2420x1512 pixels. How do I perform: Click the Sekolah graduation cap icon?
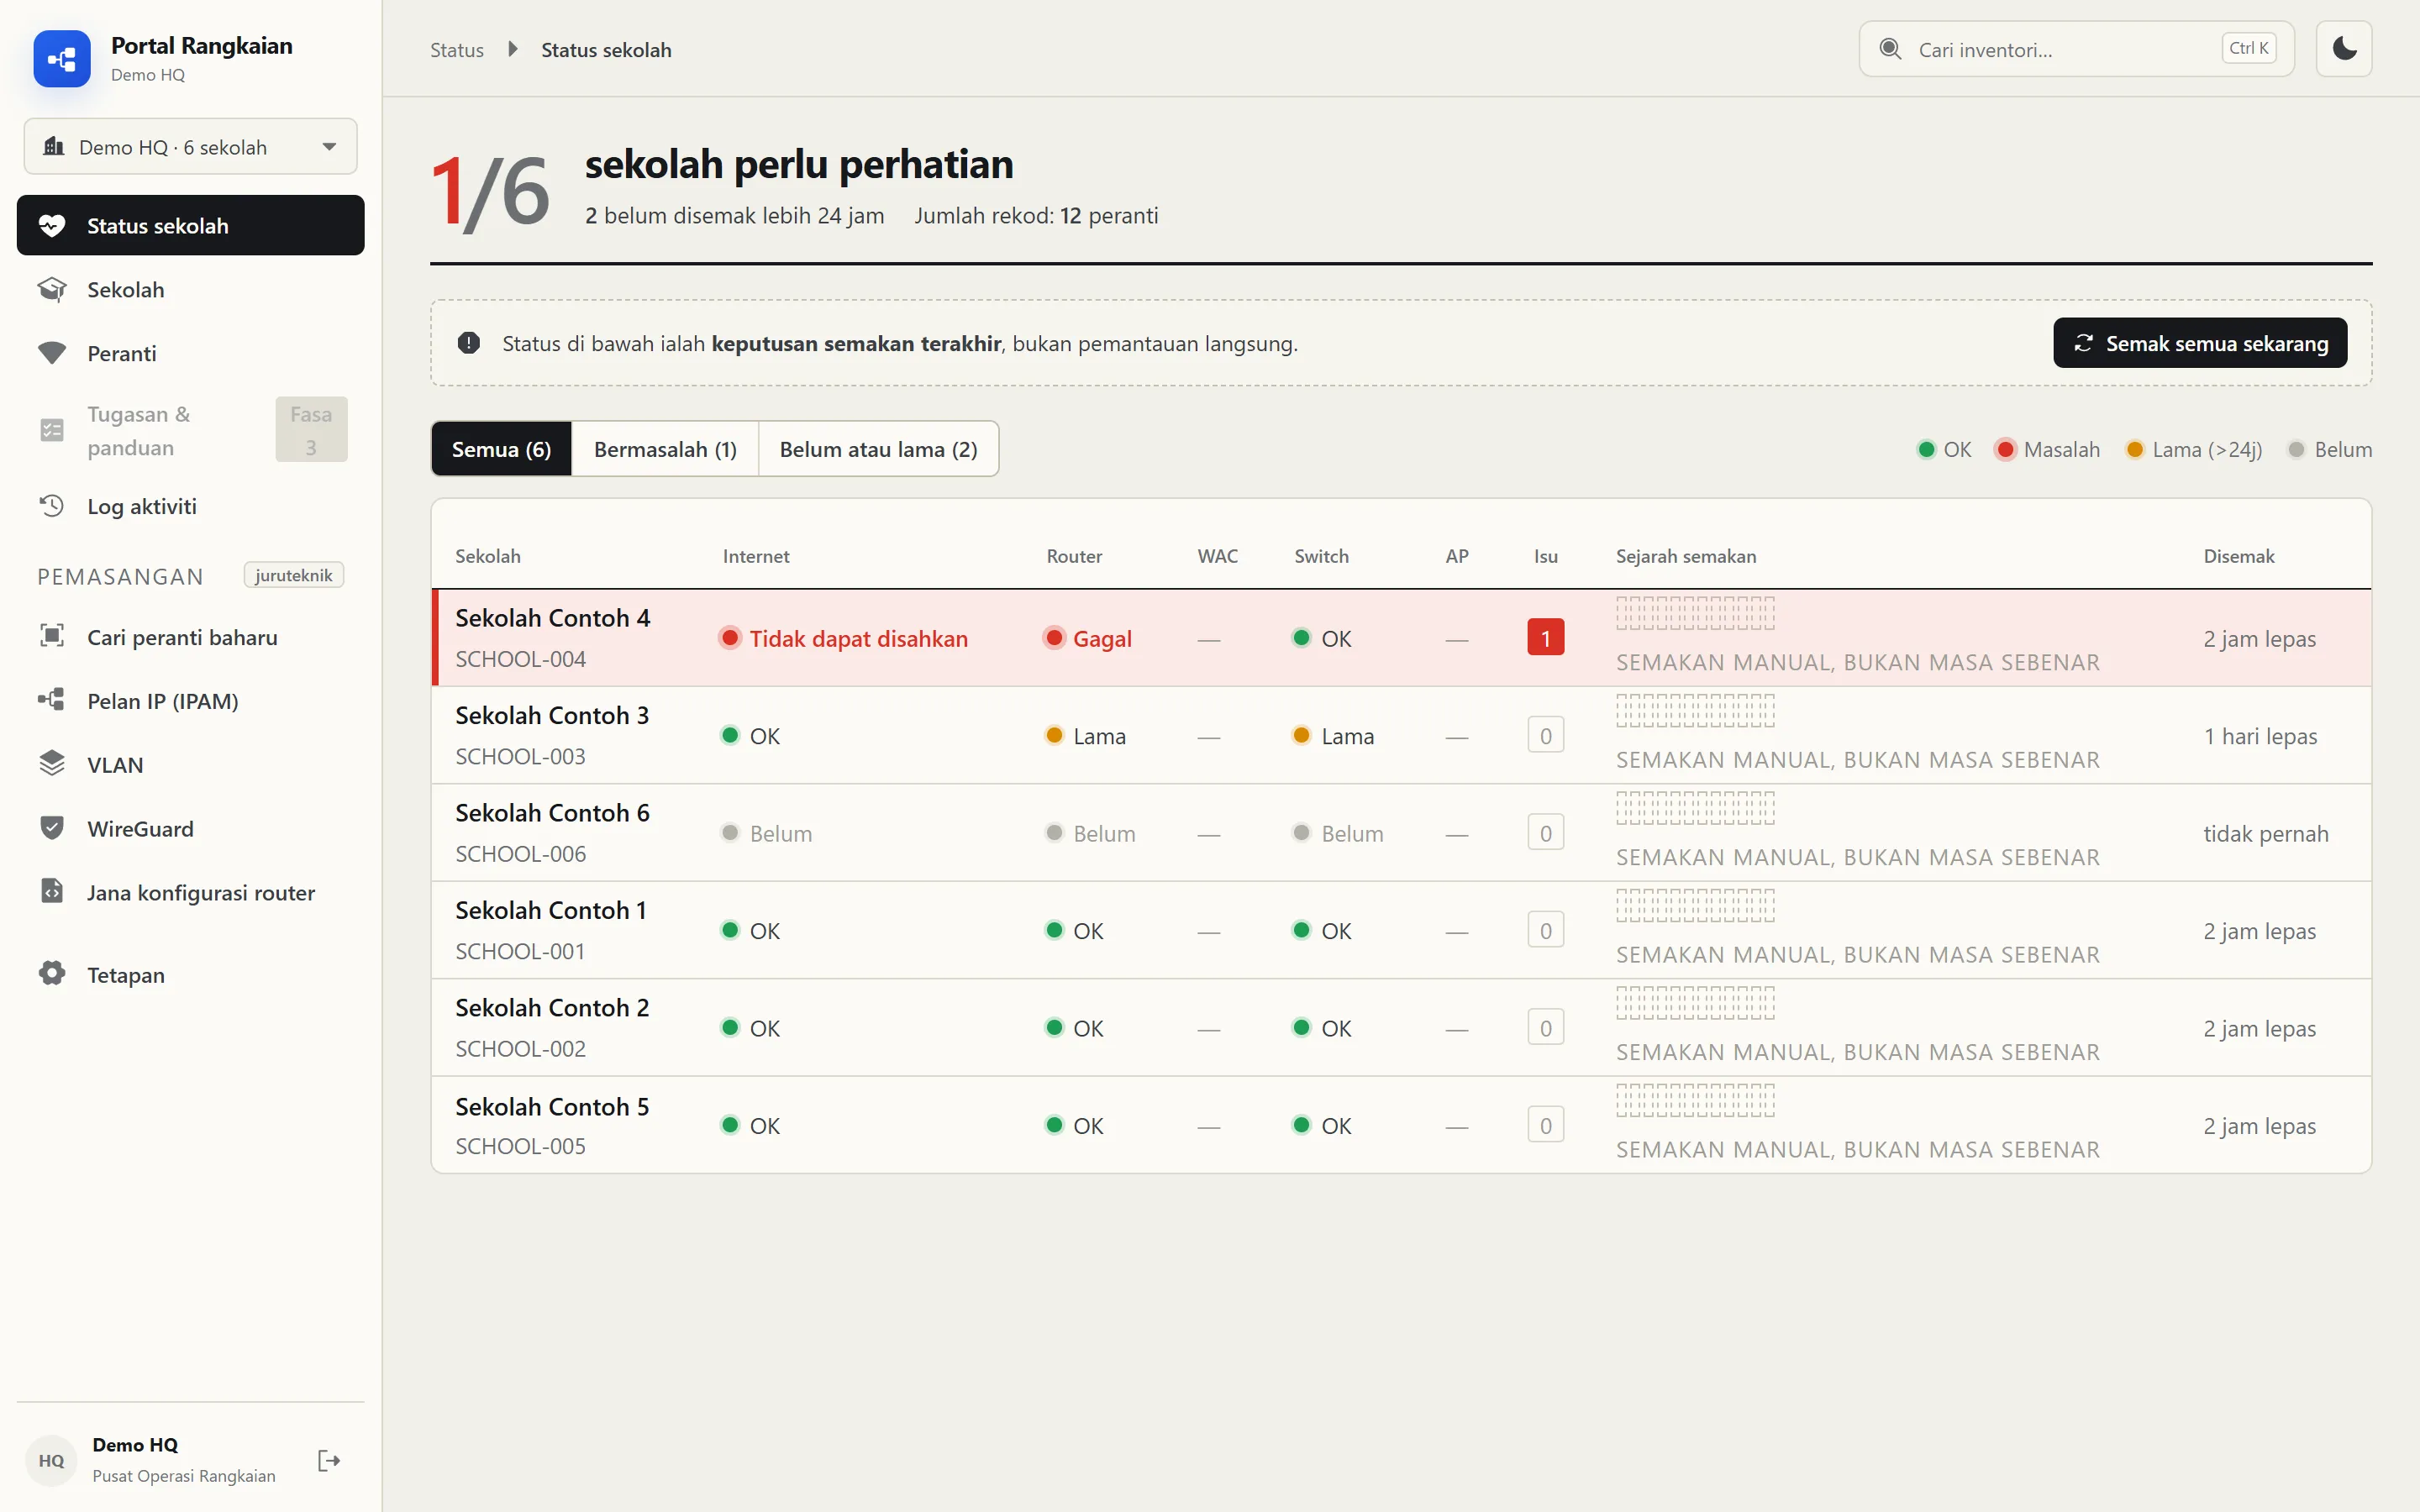click(x=52, y=289)
